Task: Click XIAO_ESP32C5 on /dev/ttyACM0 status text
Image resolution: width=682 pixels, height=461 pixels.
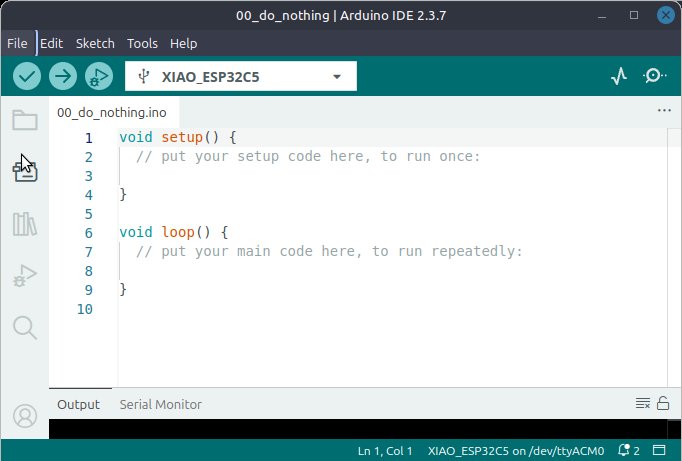Action: (x=516, y=451)
